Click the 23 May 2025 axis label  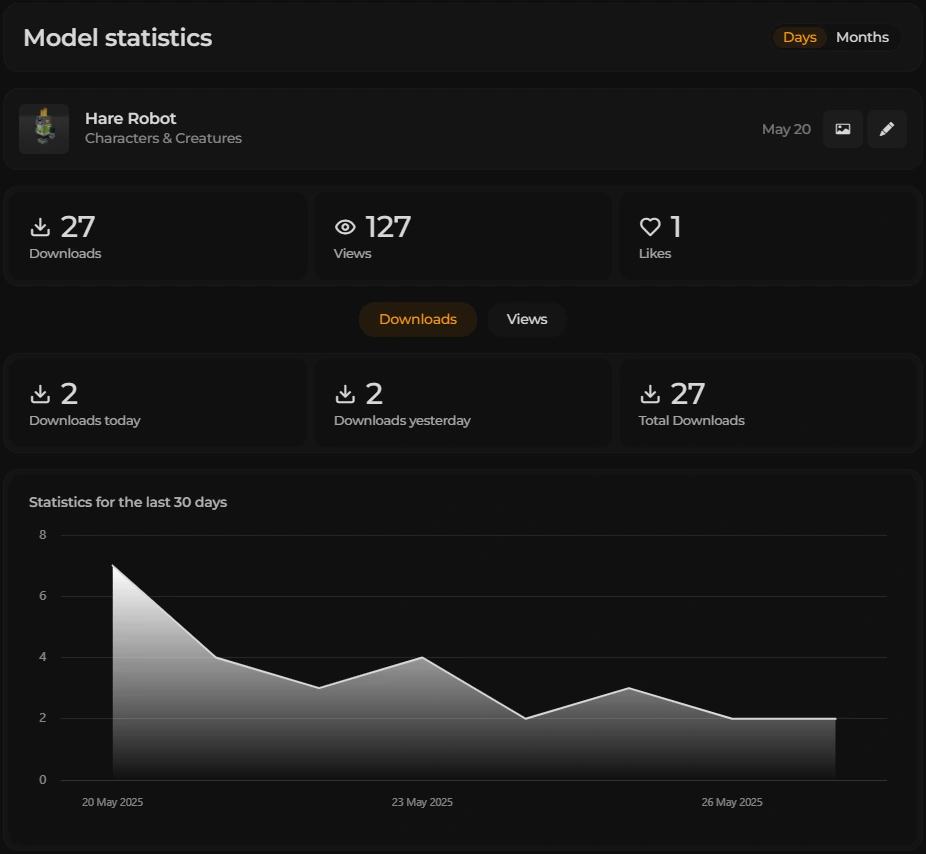click(x=422, y=802)
